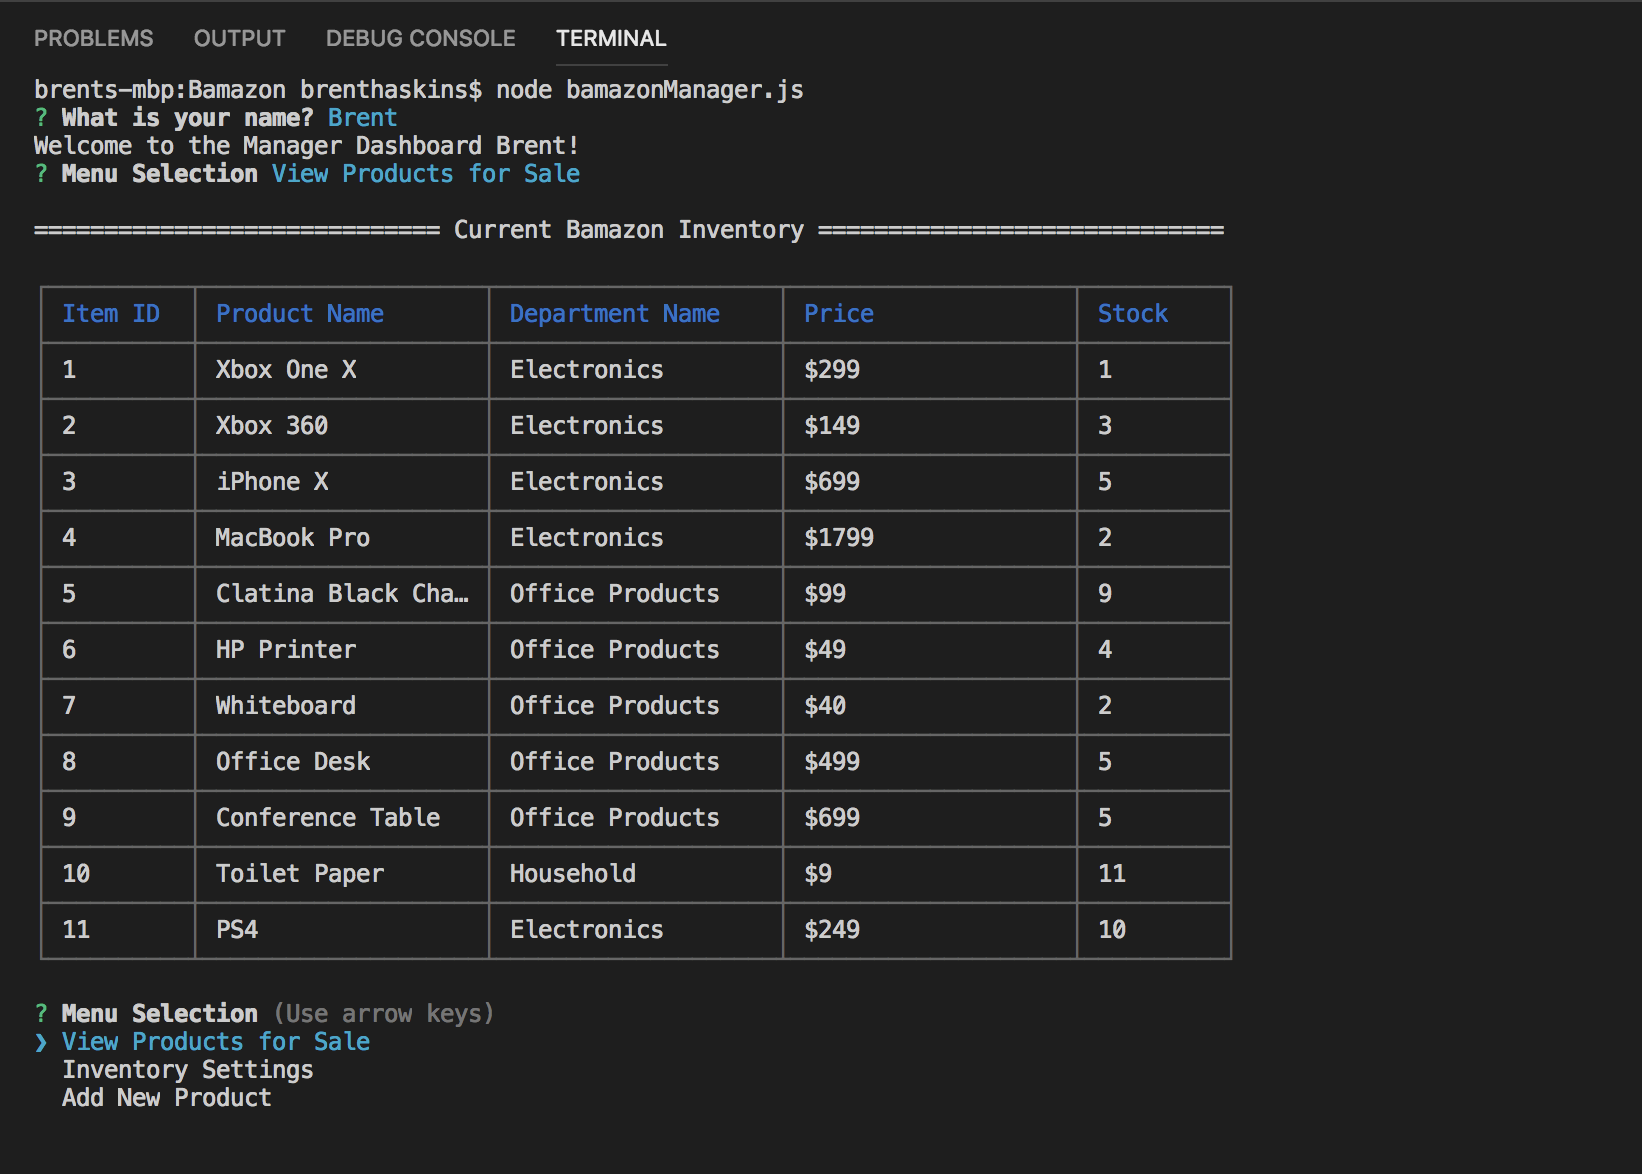1642x1174 pixels.
Task: Click the '$99' price cell
Action: (x=930, y=594)
